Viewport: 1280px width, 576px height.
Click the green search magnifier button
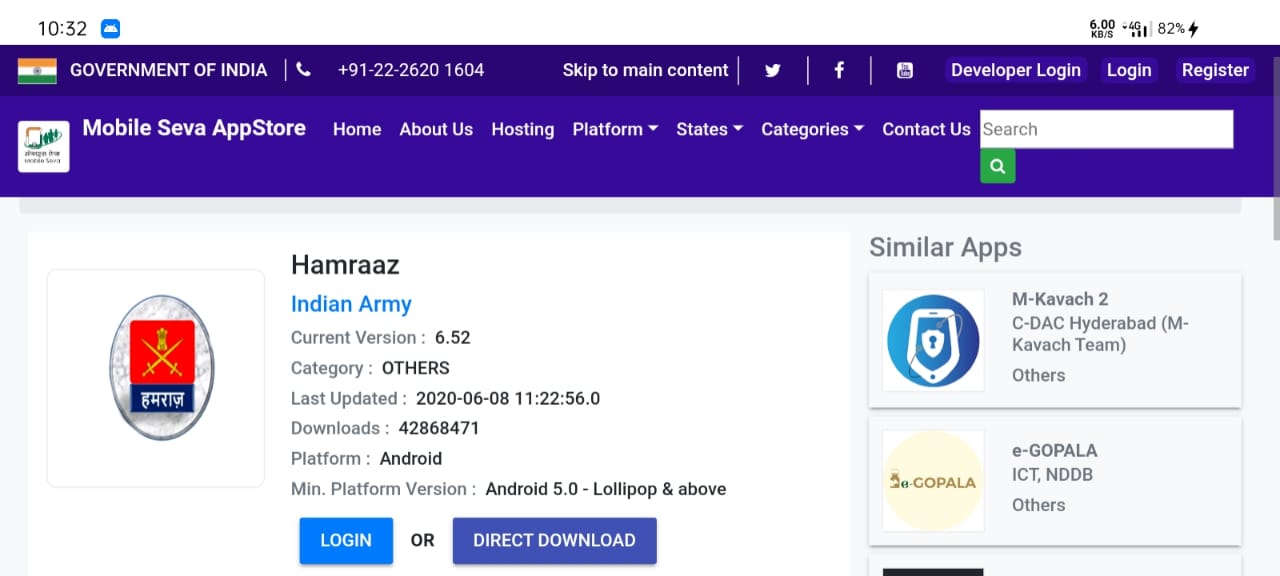pos(997,166)
